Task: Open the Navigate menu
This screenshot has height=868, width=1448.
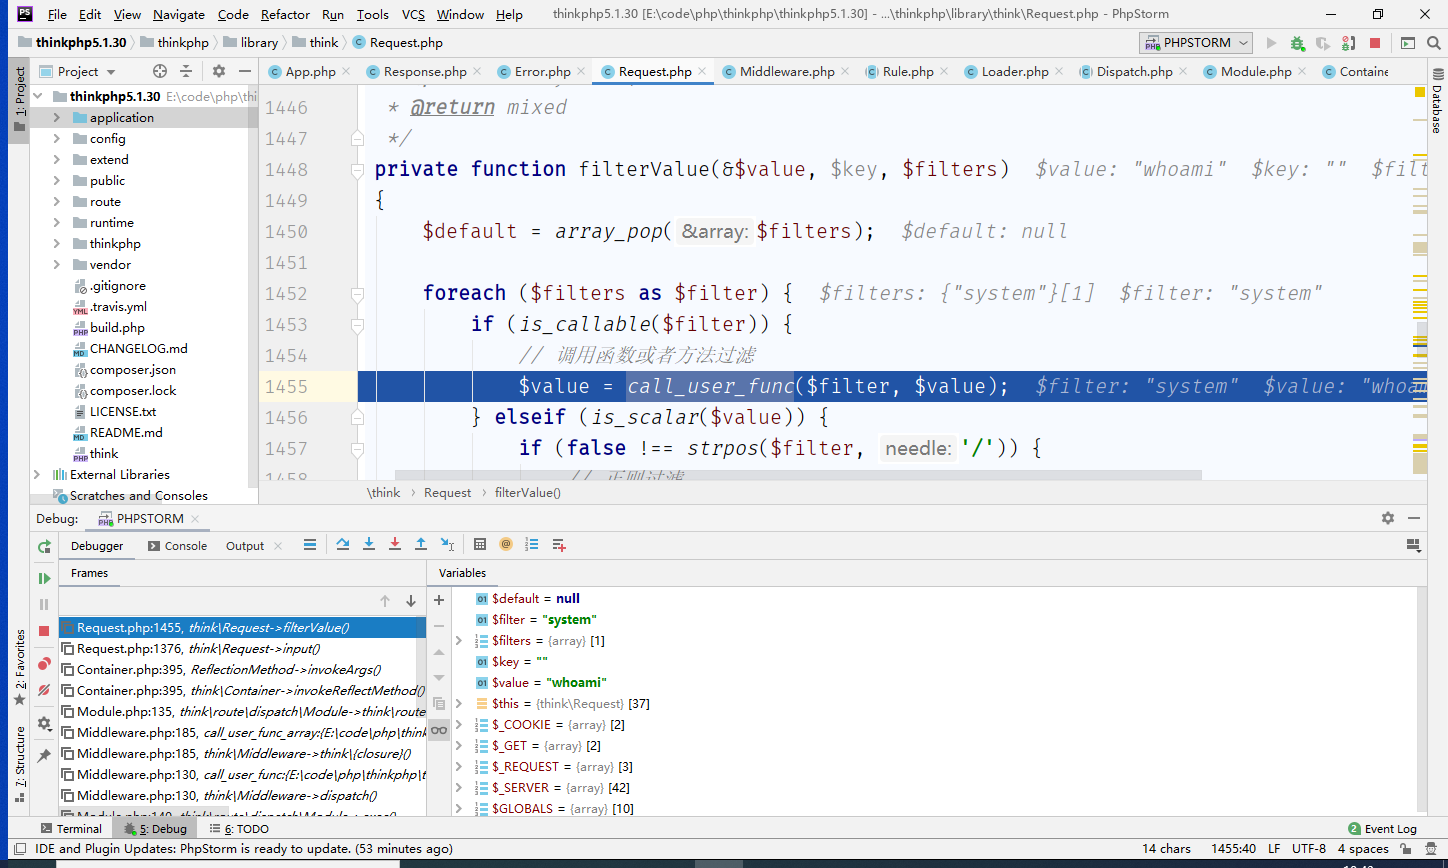Action: pyautogui.click(x=179, y=14)
